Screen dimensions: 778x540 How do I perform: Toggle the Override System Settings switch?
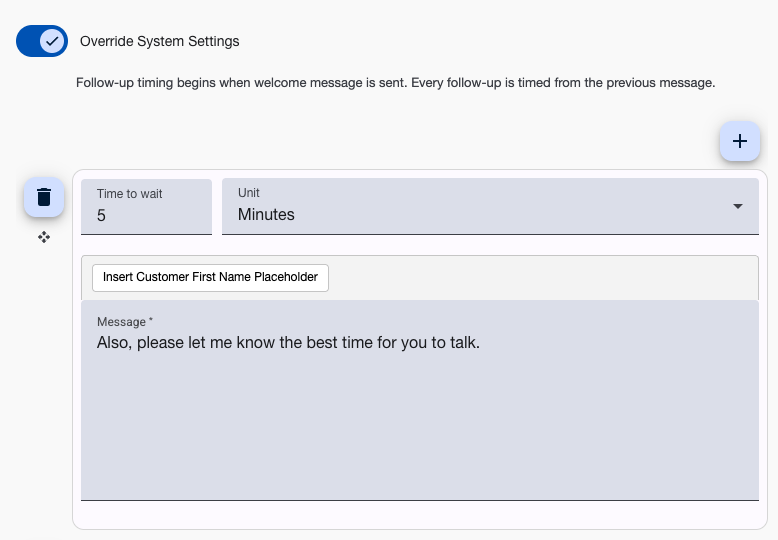pyautogui.click(x=42, y=41)
